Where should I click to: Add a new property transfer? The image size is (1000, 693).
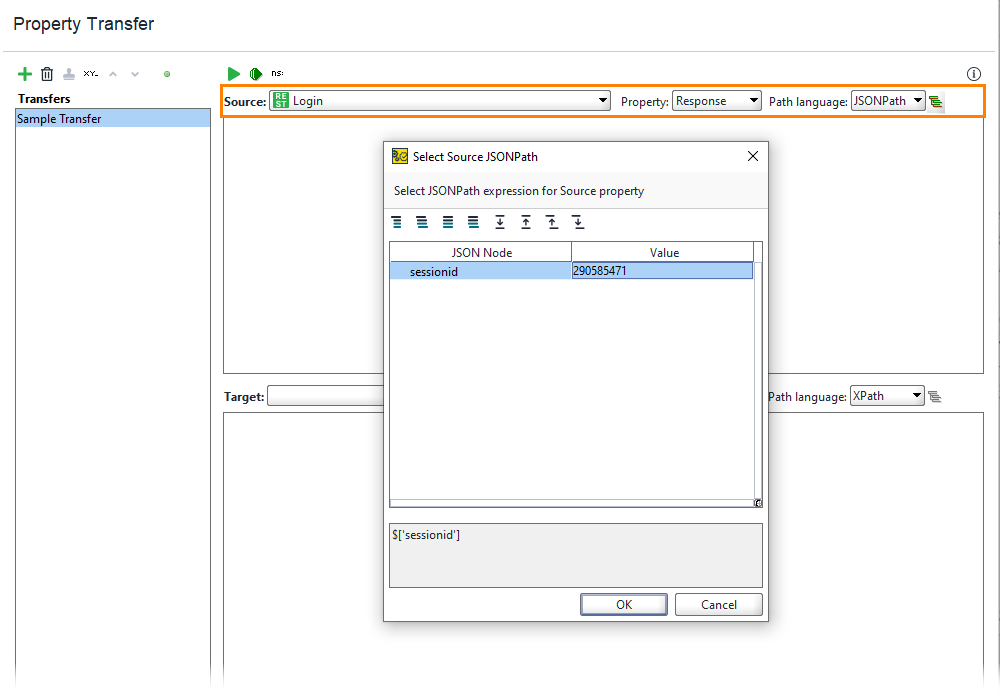(x=25, y=73)
